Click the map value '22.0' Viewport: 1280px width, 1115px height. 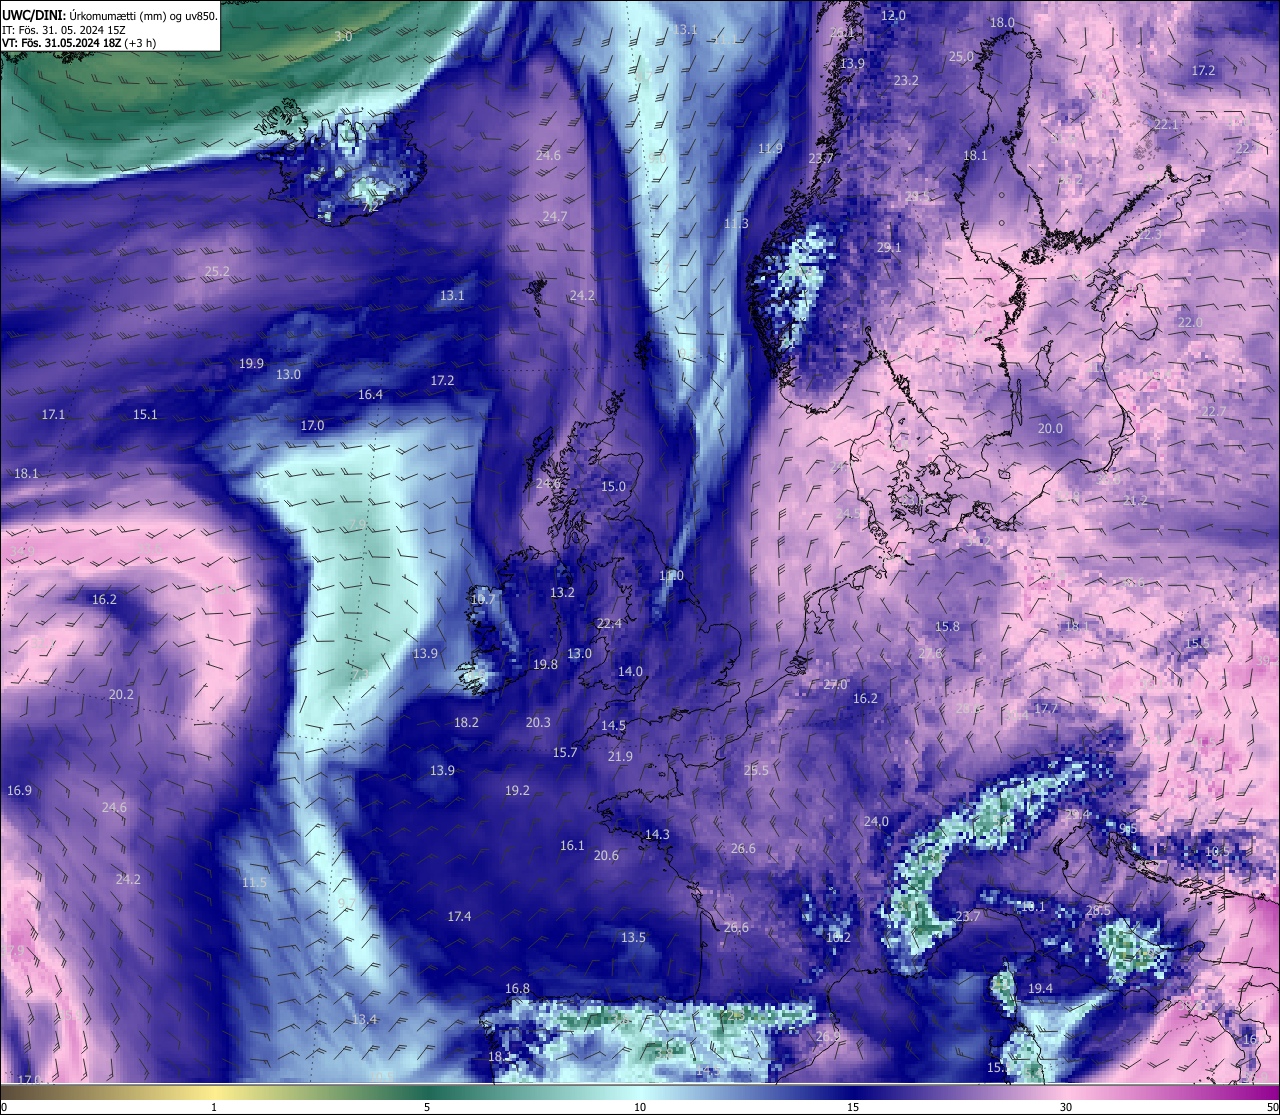click(1190, 322)
